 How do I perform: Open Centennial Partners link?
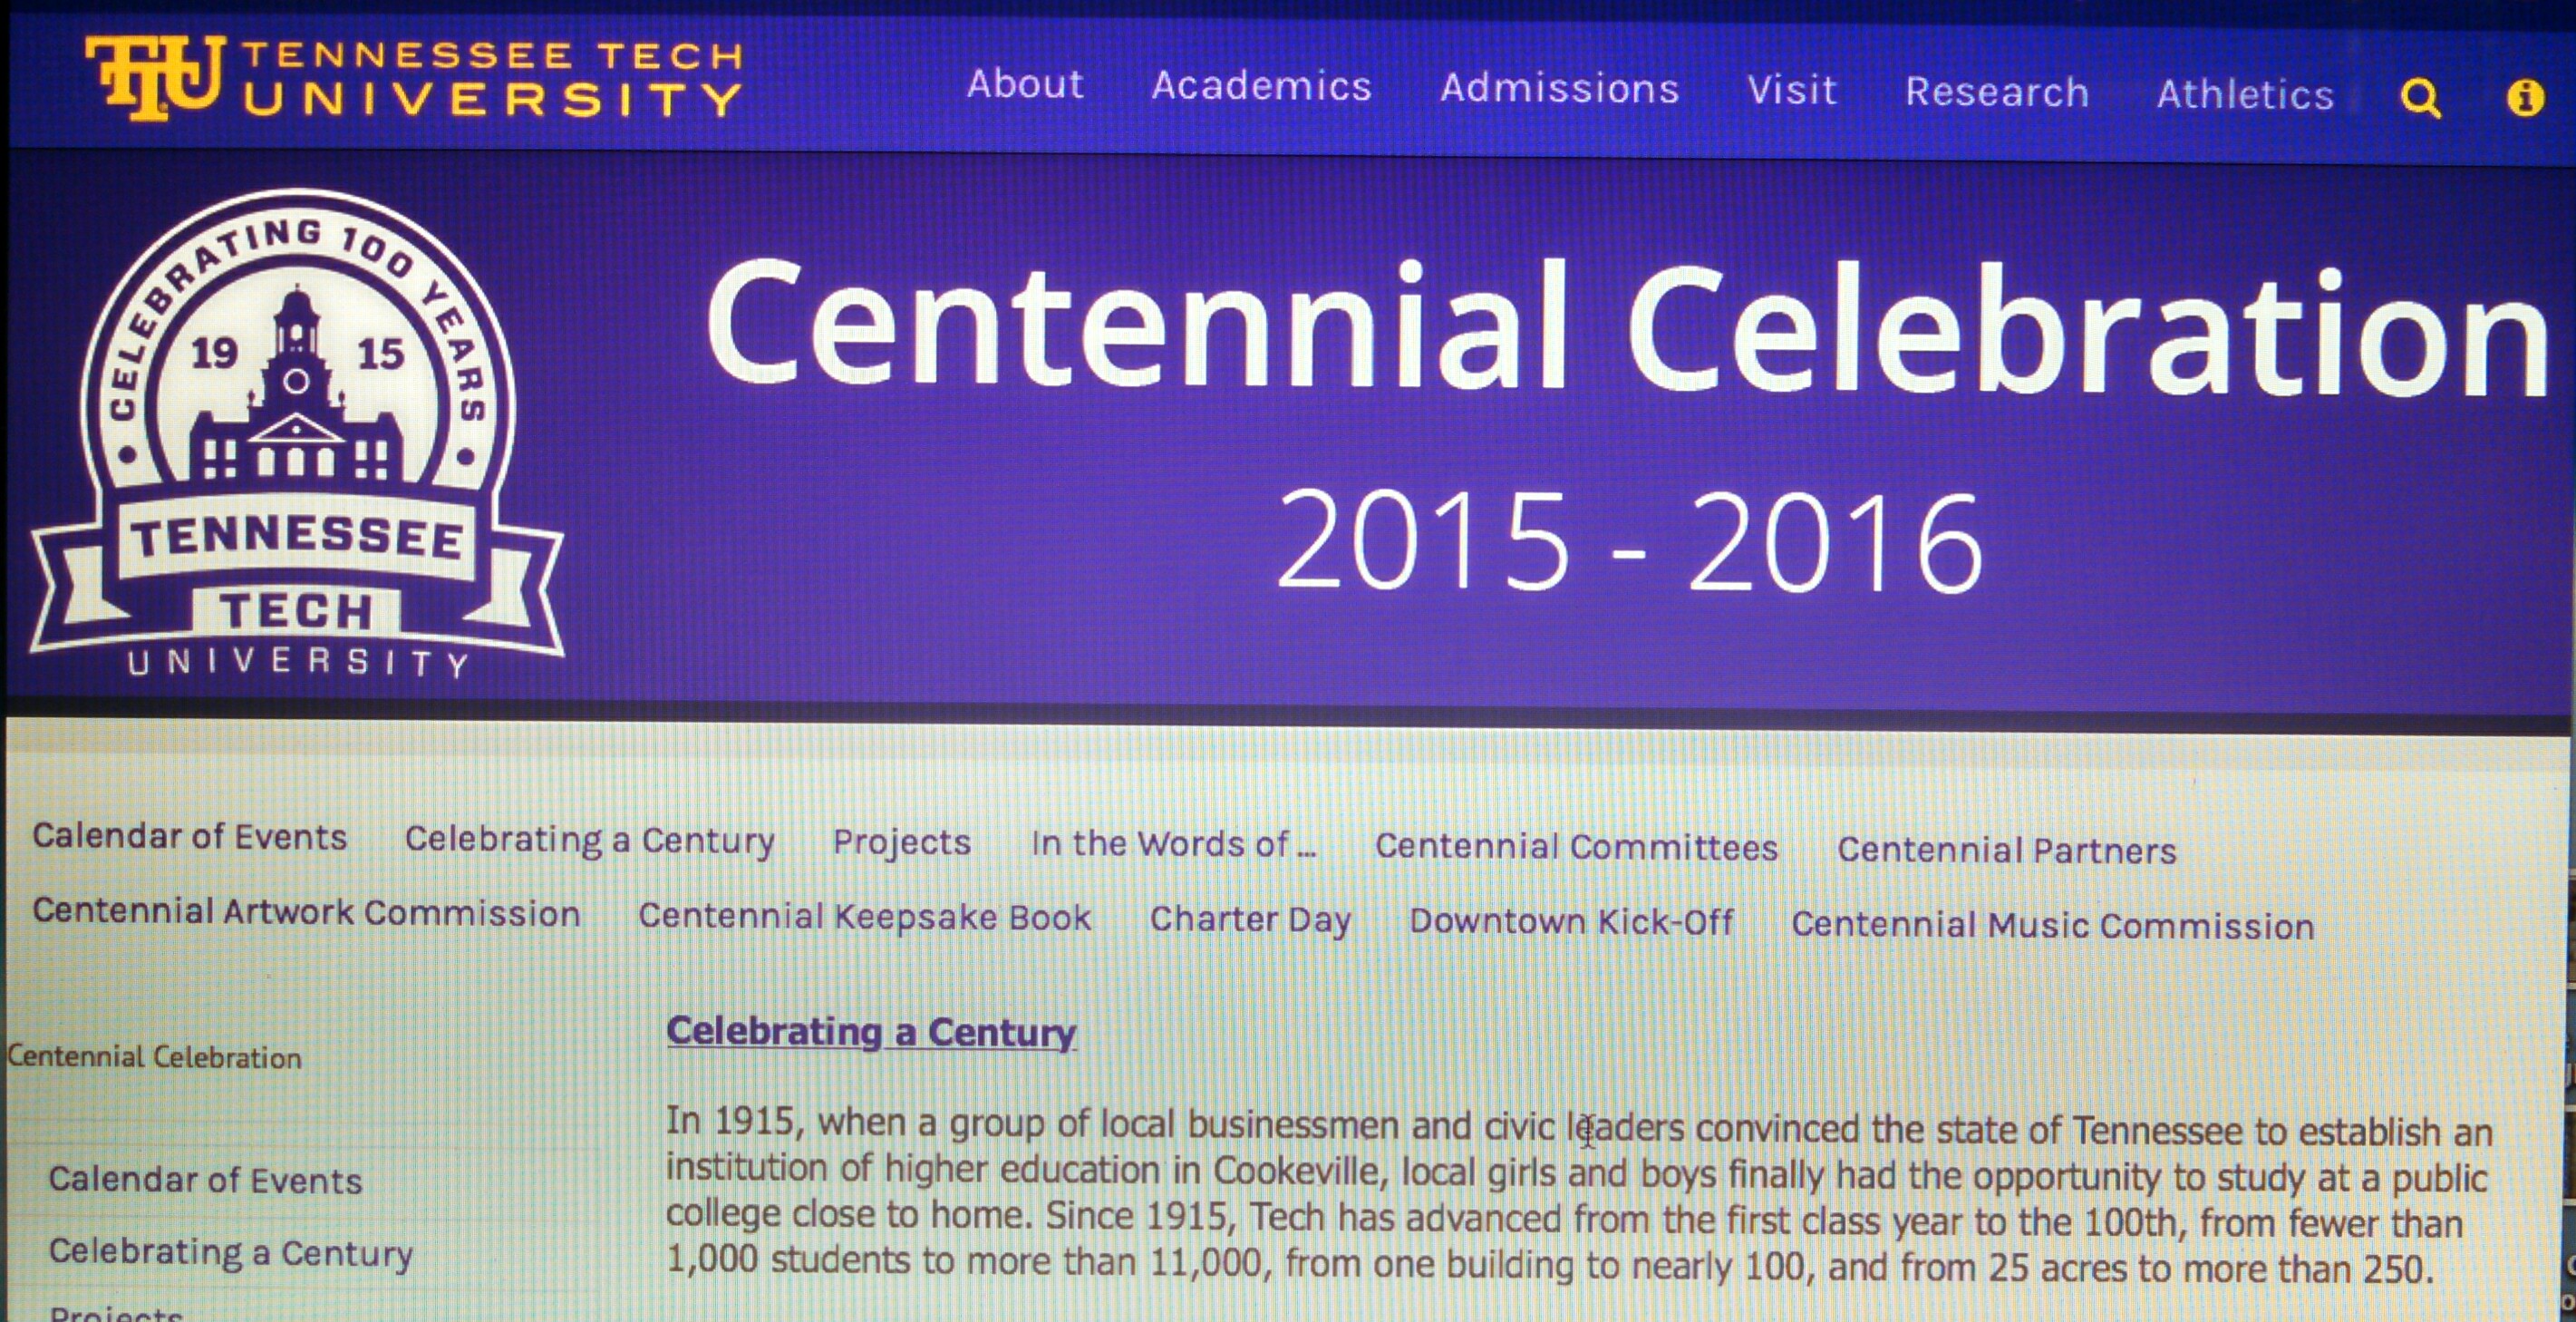2006,850
